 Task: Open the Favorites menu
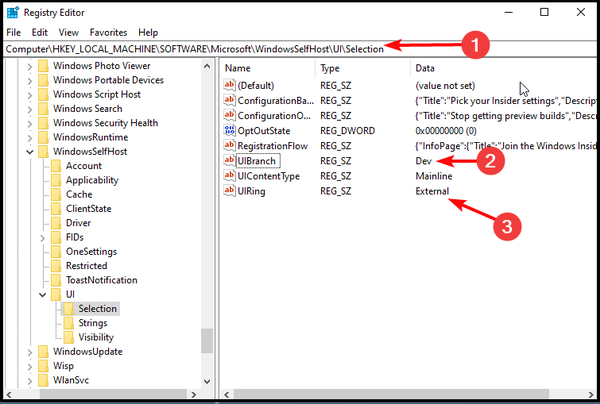(109, 33)
